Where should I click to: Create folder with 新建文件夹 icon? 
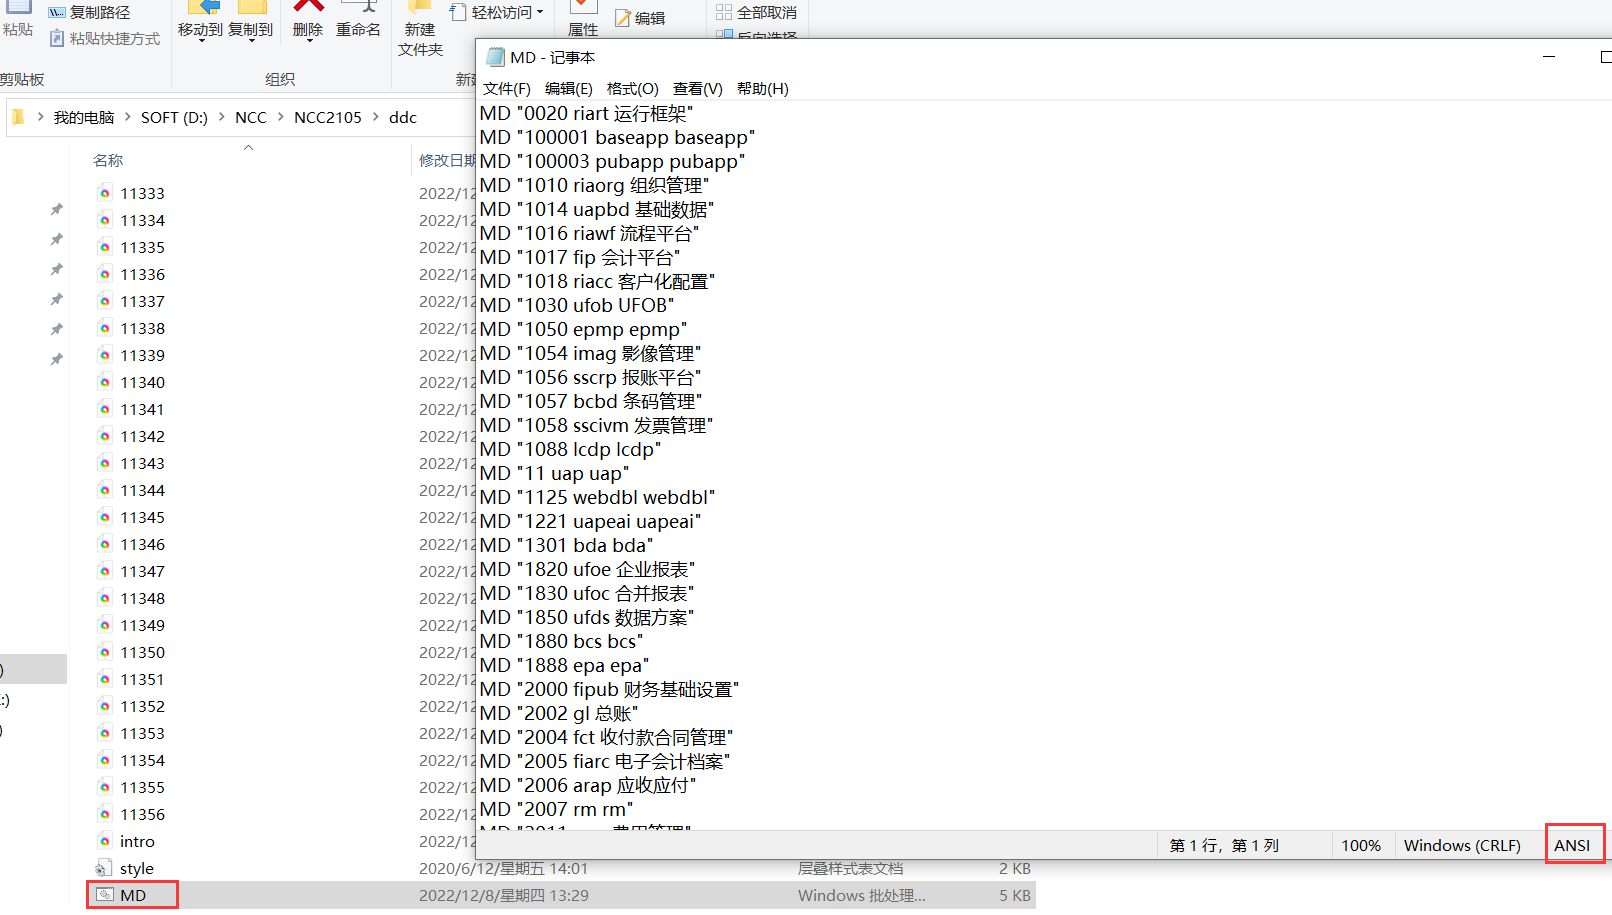(x=419, y=25)
